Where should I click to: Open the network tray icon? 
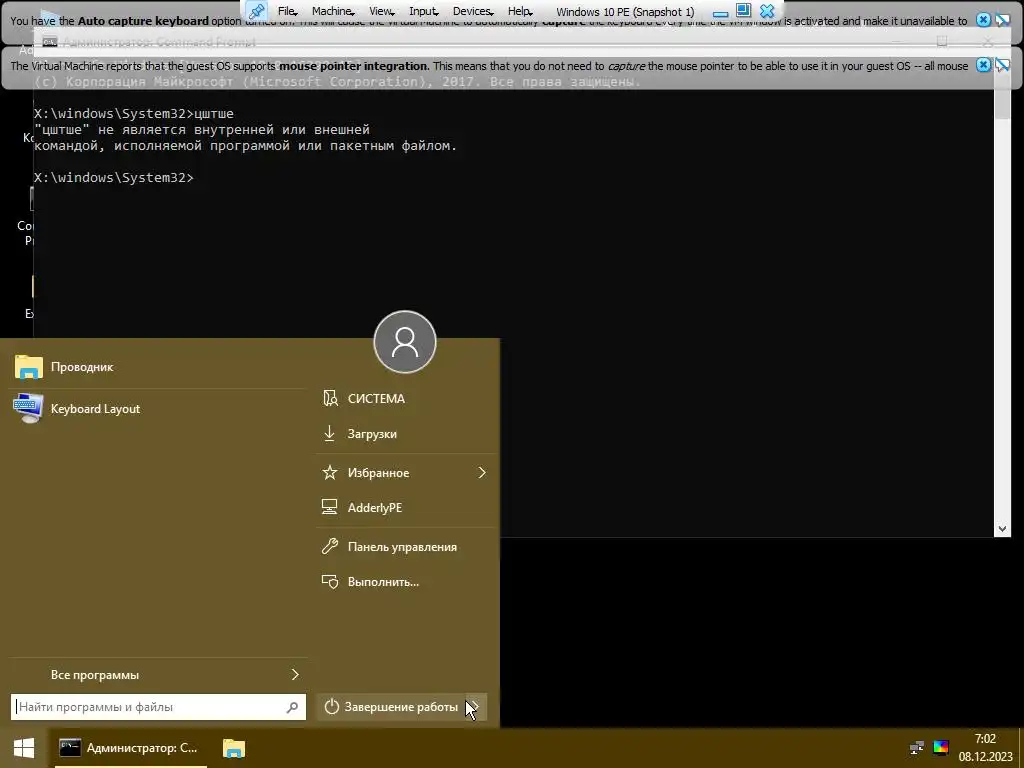point(917,747)
